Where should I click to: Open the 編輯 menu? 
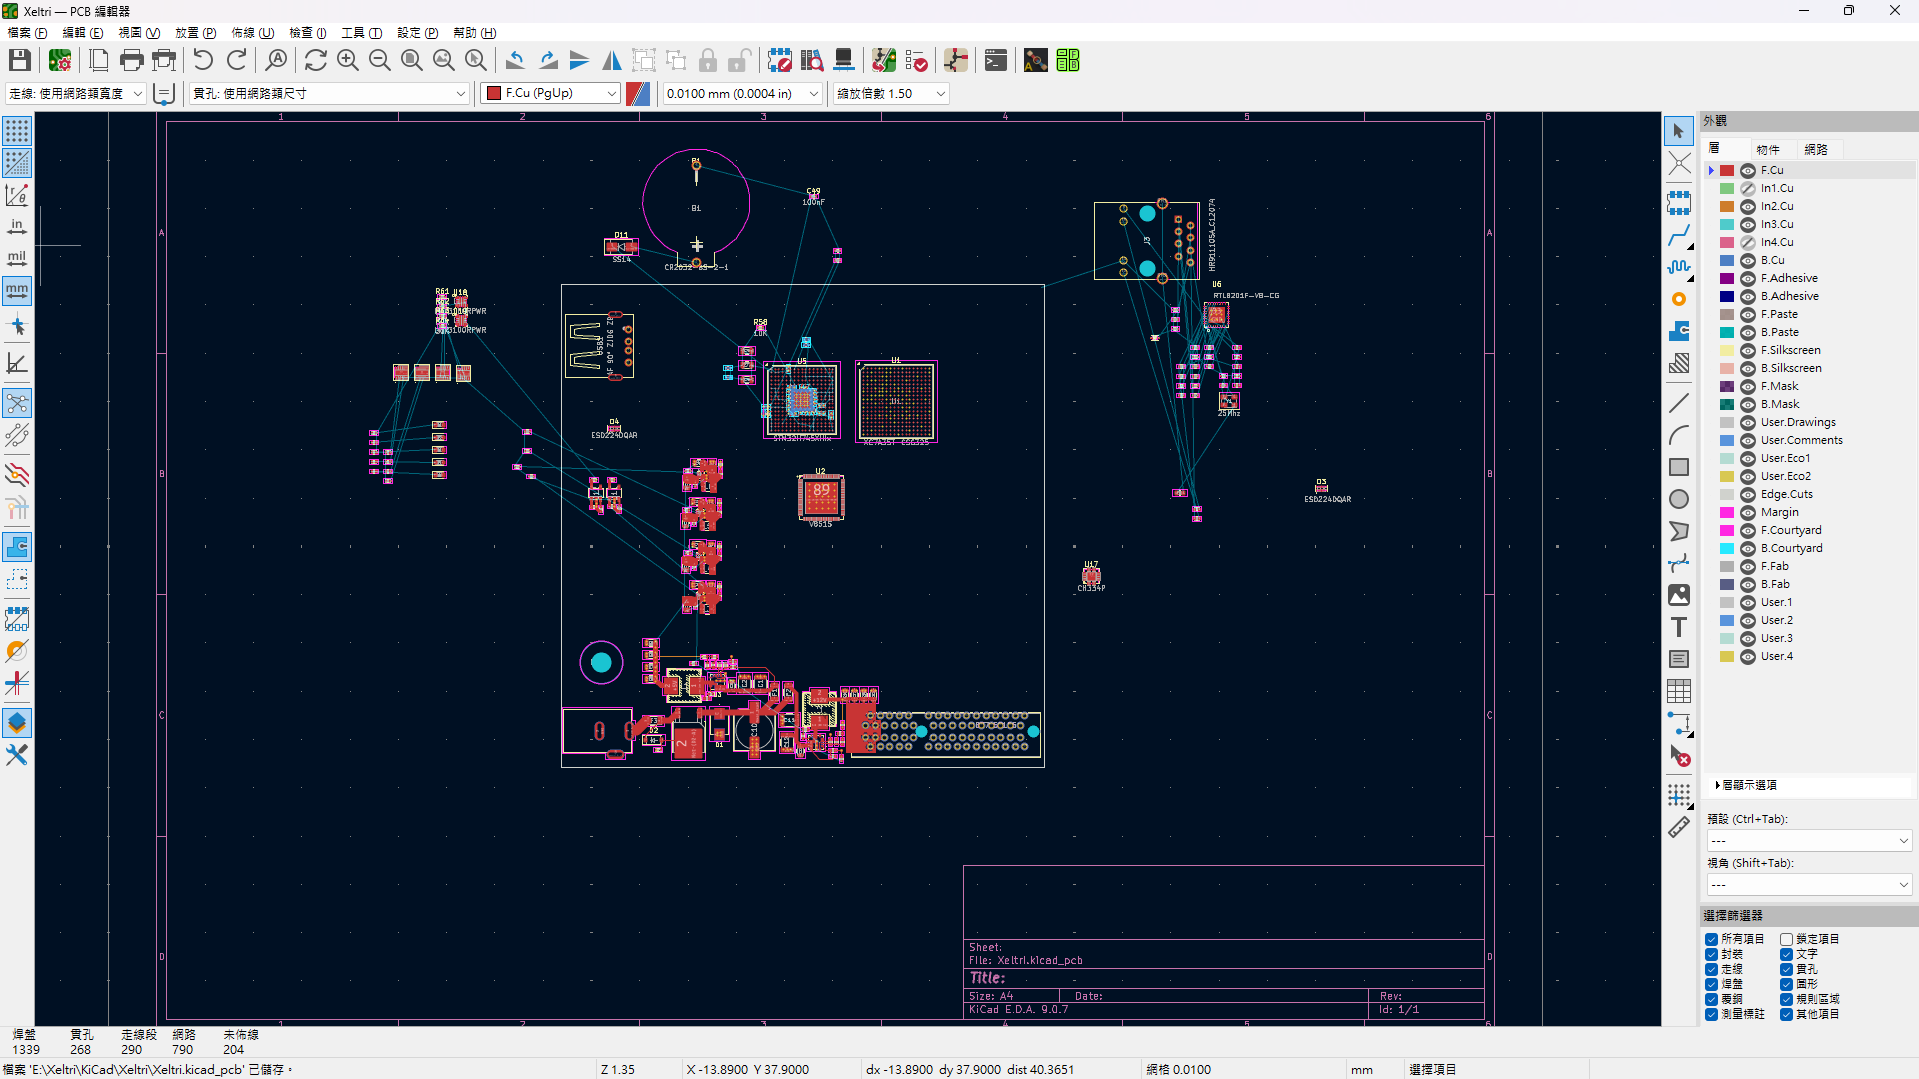tap(83, 33)
